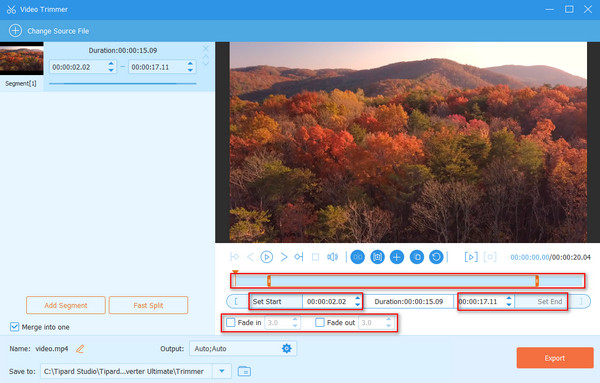Image resolution: width=600 pixels, height=383 pixels.
Task: Click the stop playback square icon
Action: click(315, 257)
